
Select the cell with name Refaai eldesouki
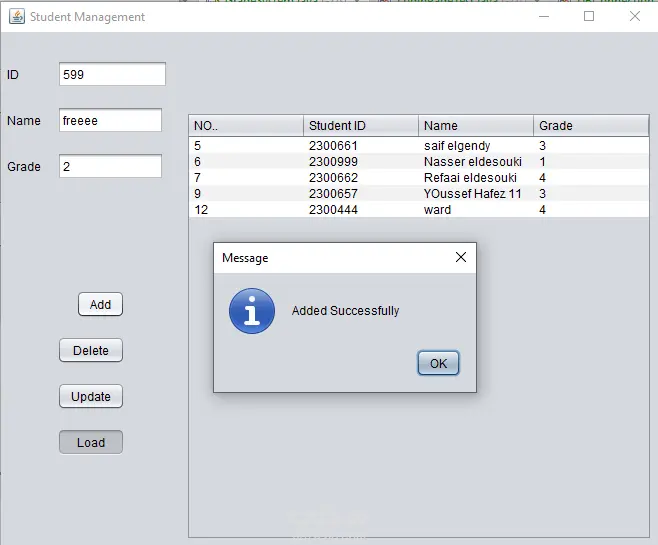(476, 177)
